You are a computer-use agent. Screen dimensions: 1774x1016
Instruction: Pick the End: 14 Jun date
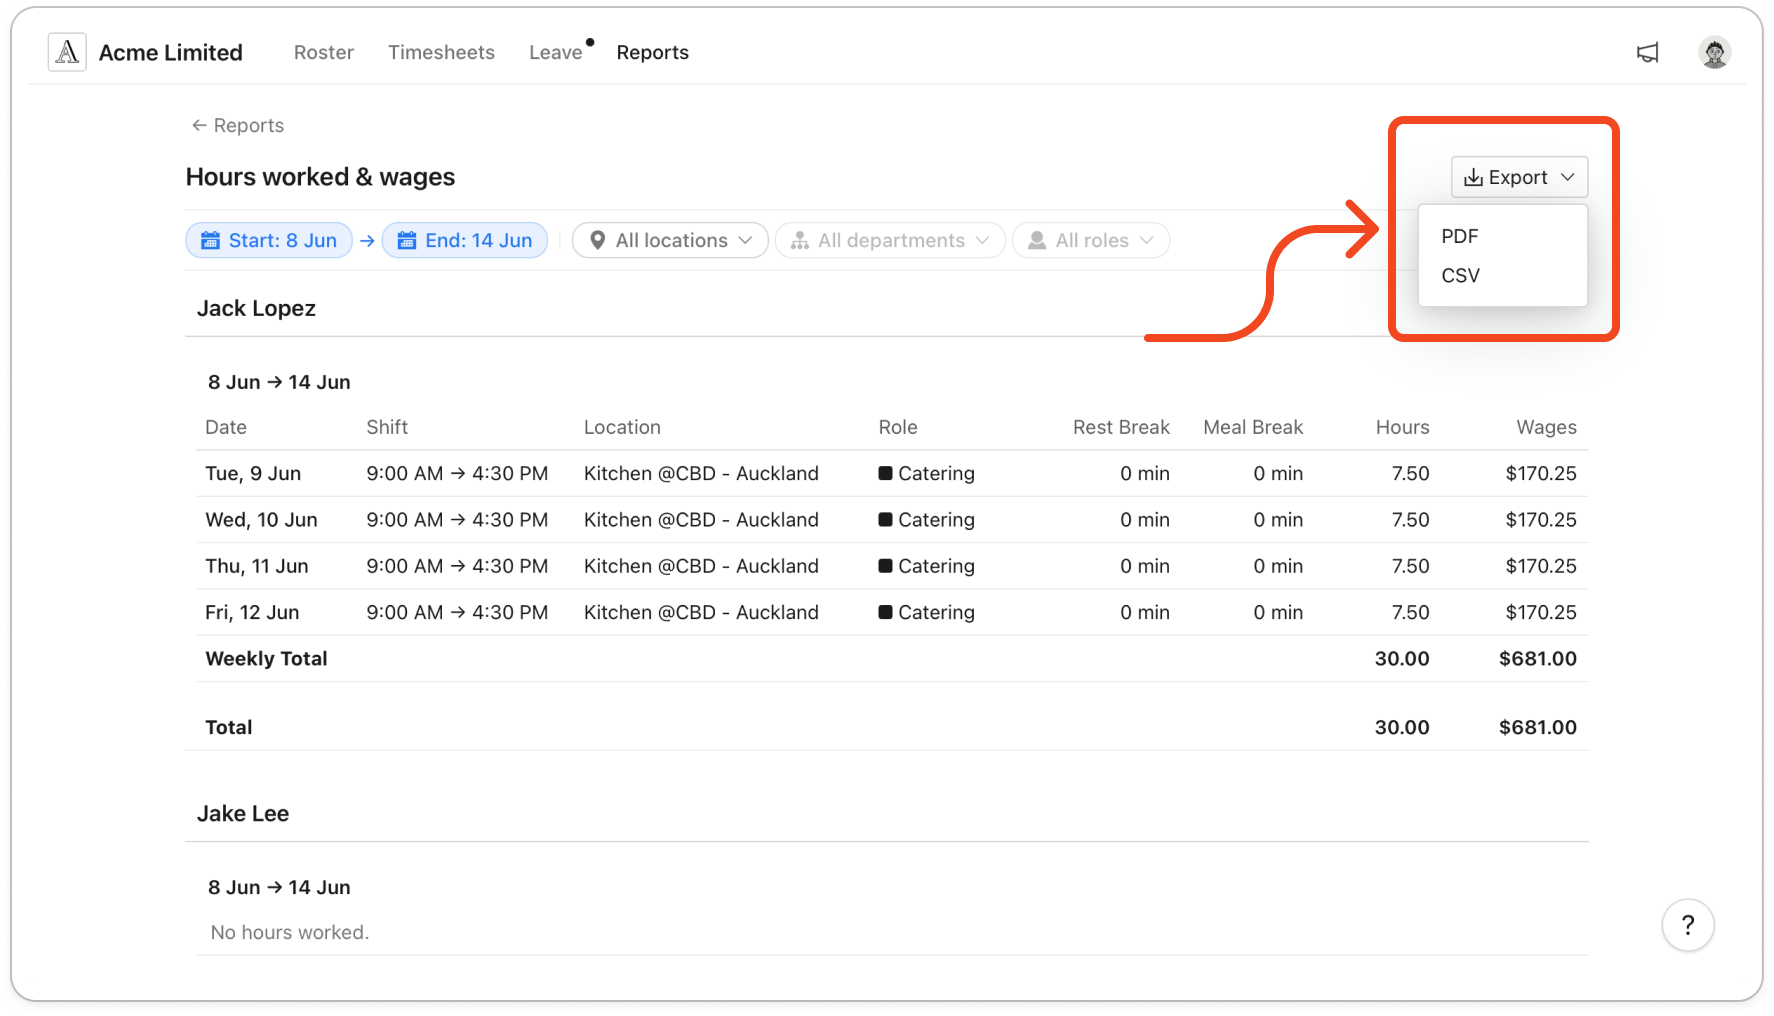click(465, 240)
